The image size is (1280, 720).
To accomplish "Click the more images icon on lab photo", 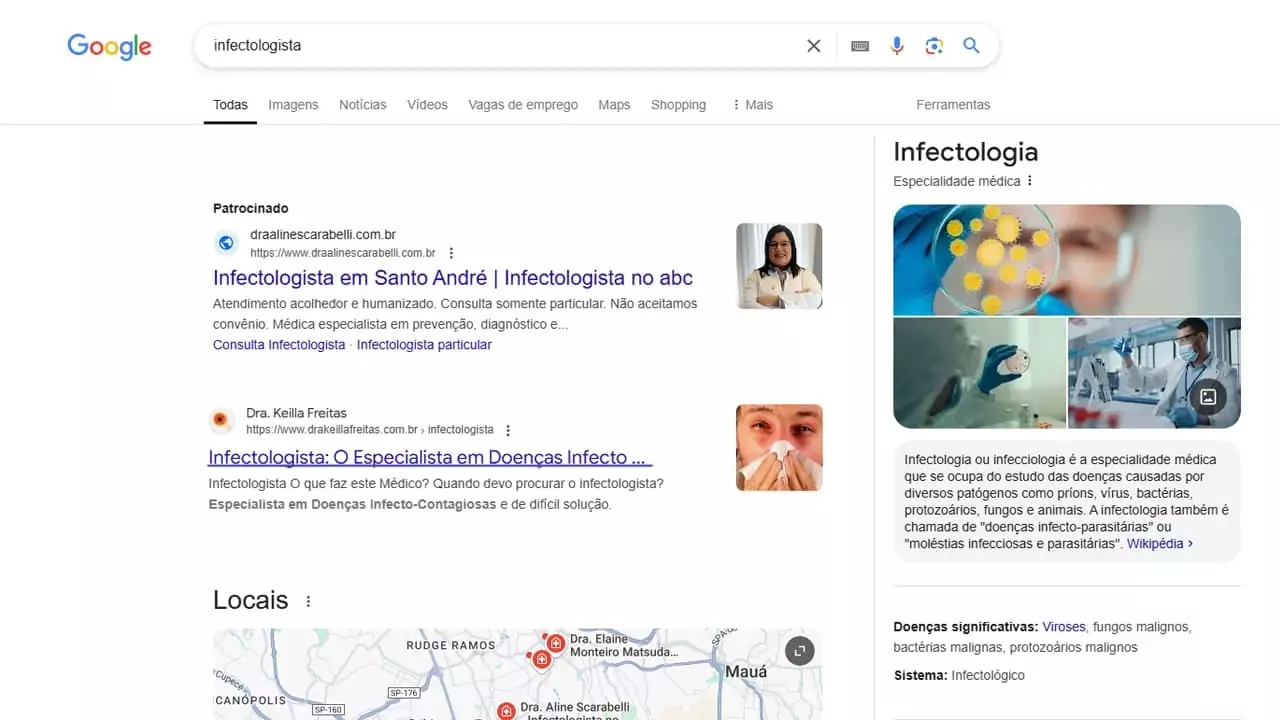I will (x=1208, y=397).
